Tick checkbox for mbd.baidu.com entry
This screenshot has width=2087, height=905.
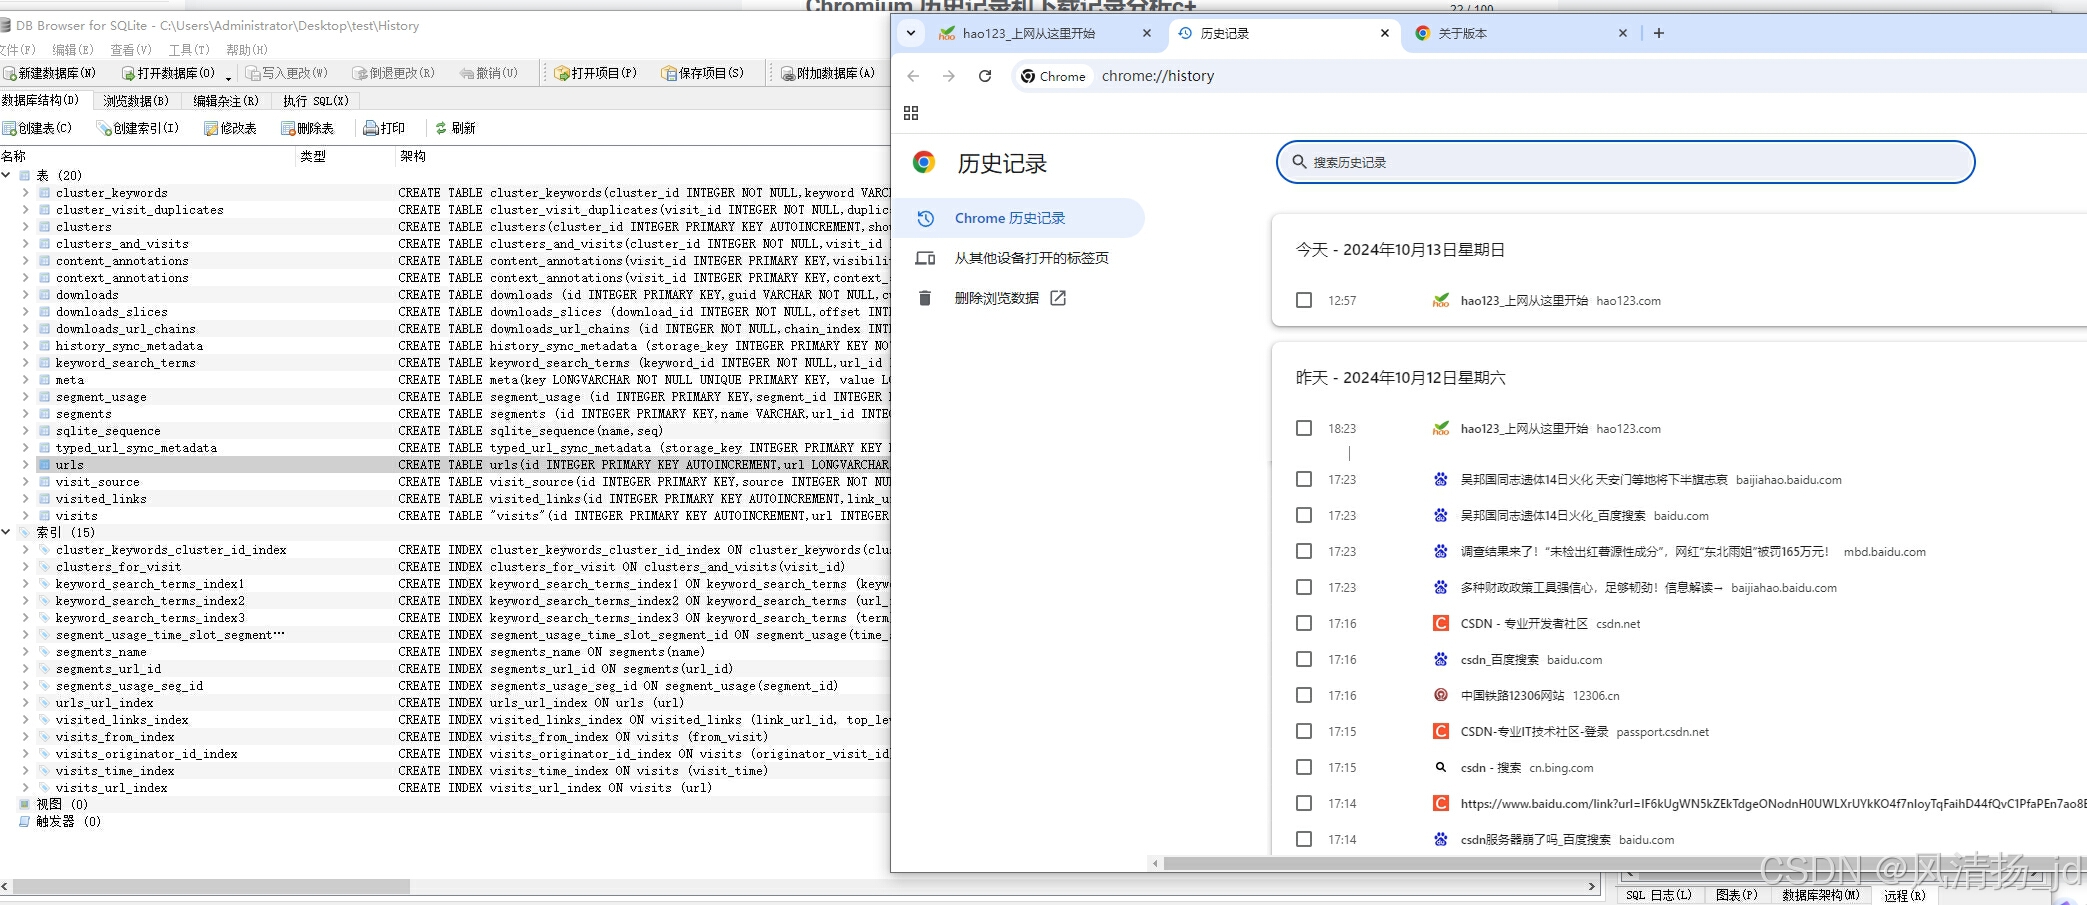click(x=1304, y=551)
